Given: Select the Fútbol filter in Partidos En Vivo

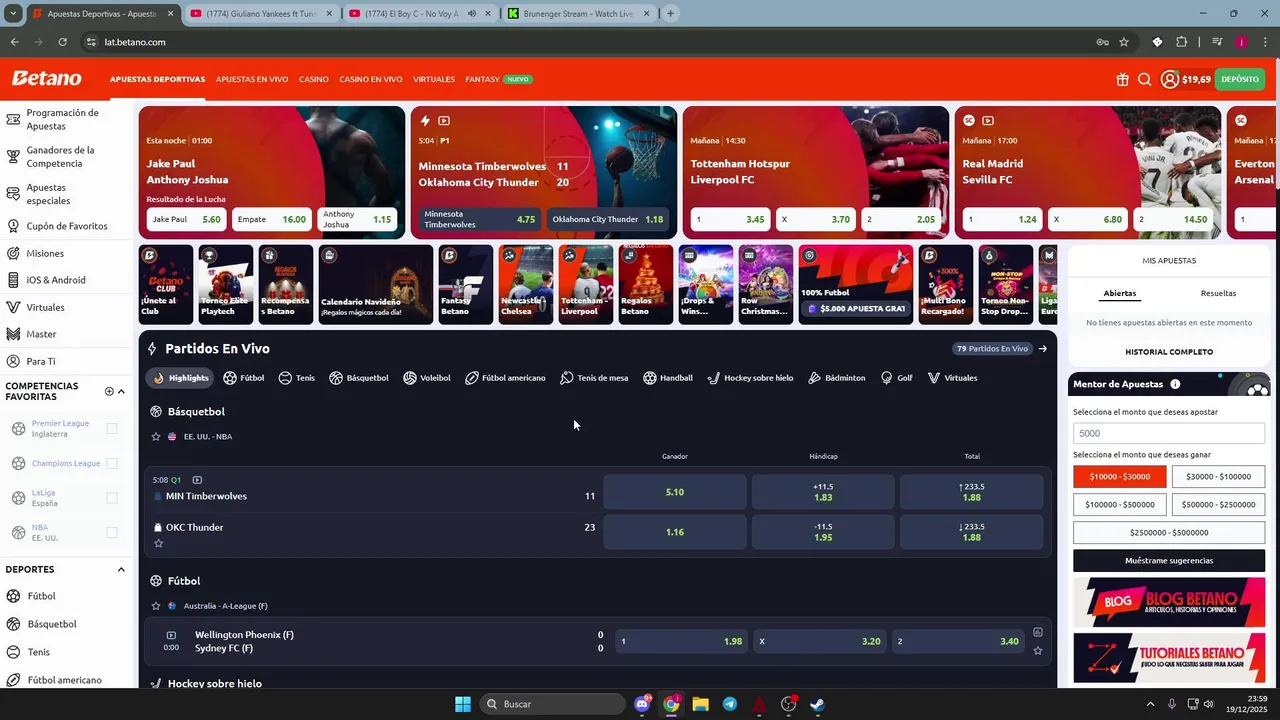Looking at the screenshot, I should 244,378.
